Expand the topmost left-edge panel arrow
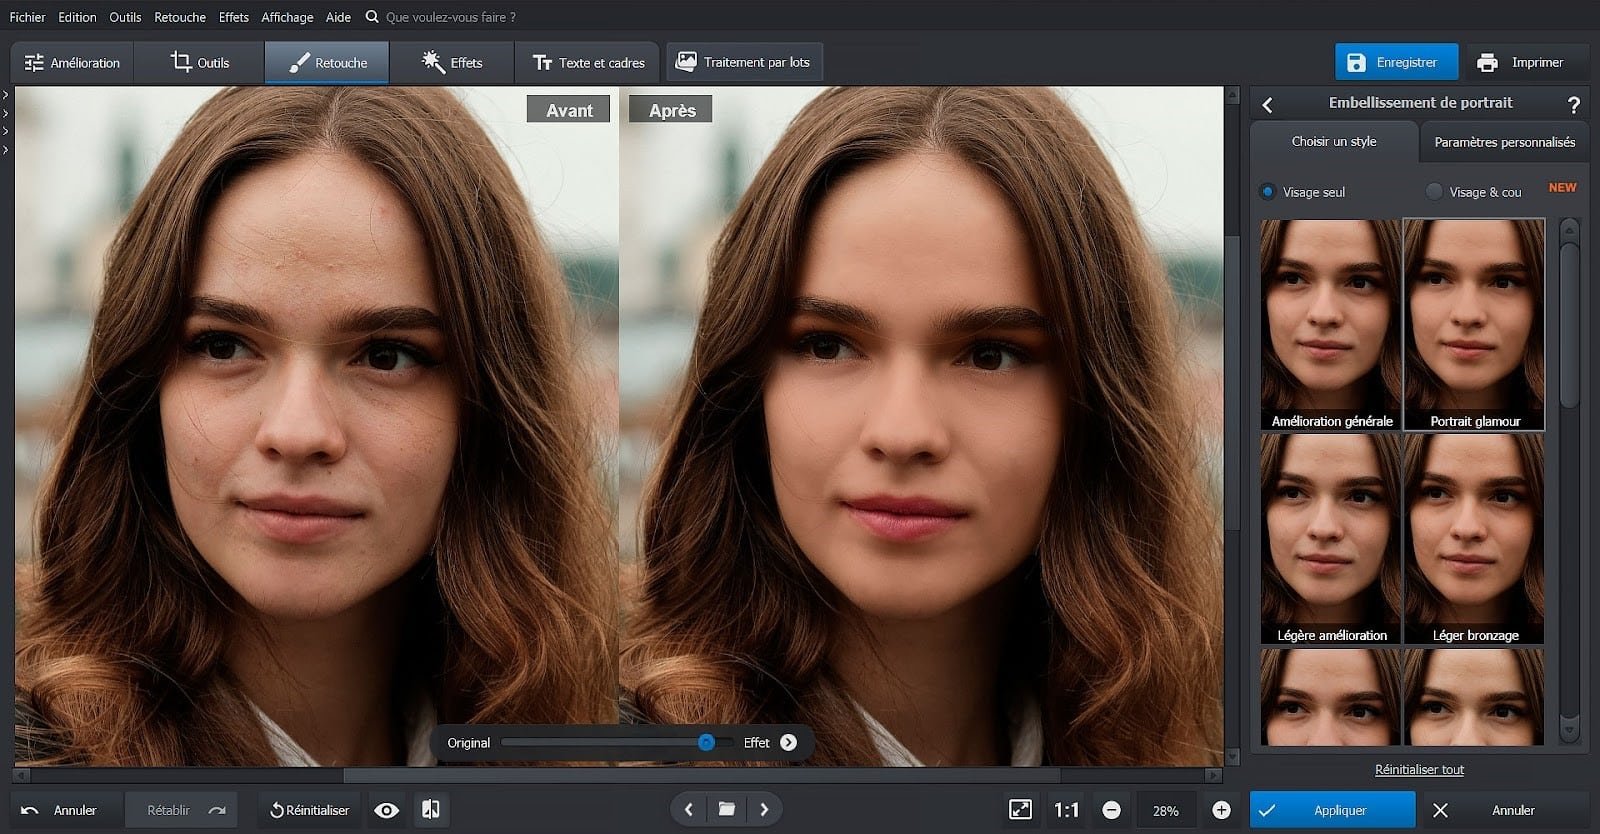Screen dimensions: 1600x834 5,95
